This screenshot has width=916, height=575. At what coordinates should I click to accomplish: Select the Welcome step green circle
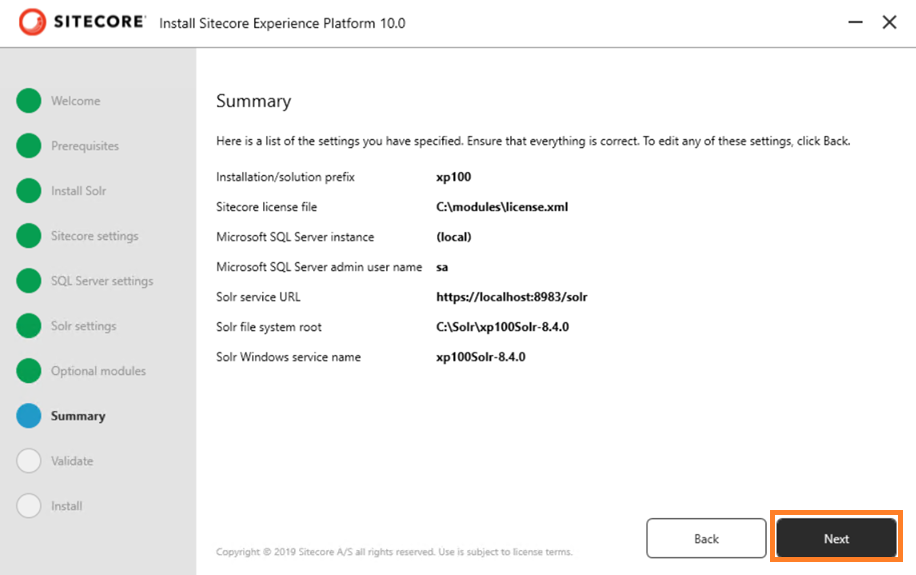pyautogui.click(x=29, y=101)
